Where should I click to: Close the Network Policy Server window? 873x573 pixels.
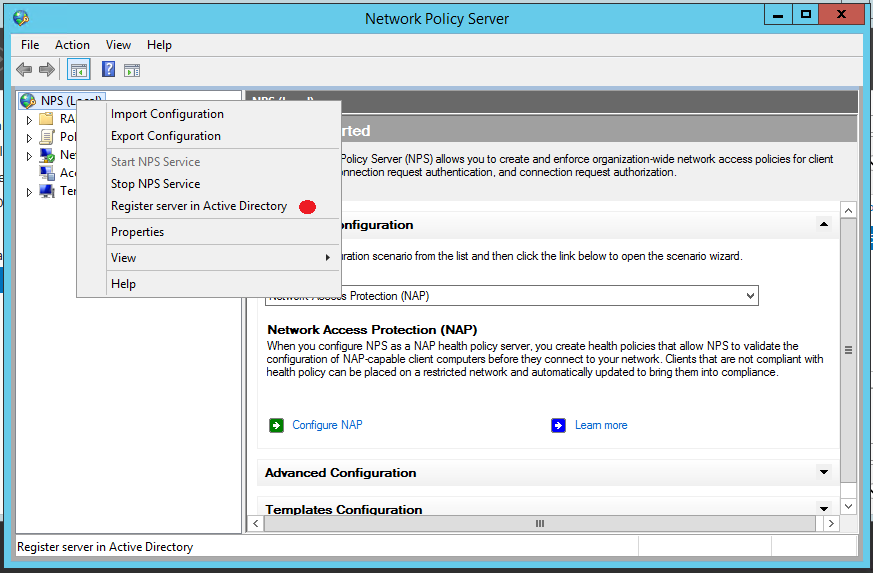[x=841, y=14]
